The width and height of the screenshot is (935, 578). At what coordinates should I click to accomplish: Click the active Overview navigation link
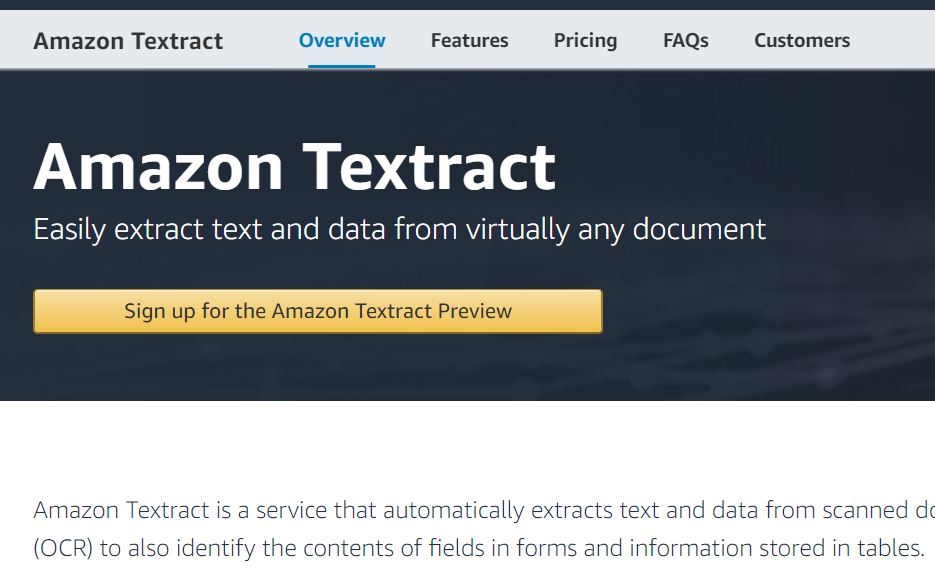[341, 40]
